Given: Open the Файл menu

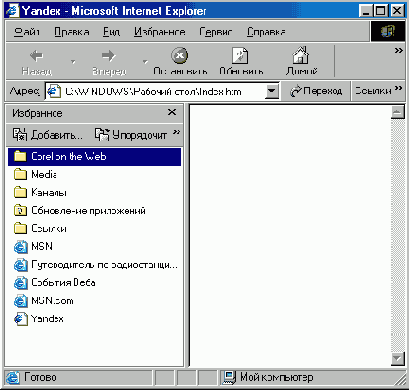Looking at the screenshot, I should tap(27, 32).
